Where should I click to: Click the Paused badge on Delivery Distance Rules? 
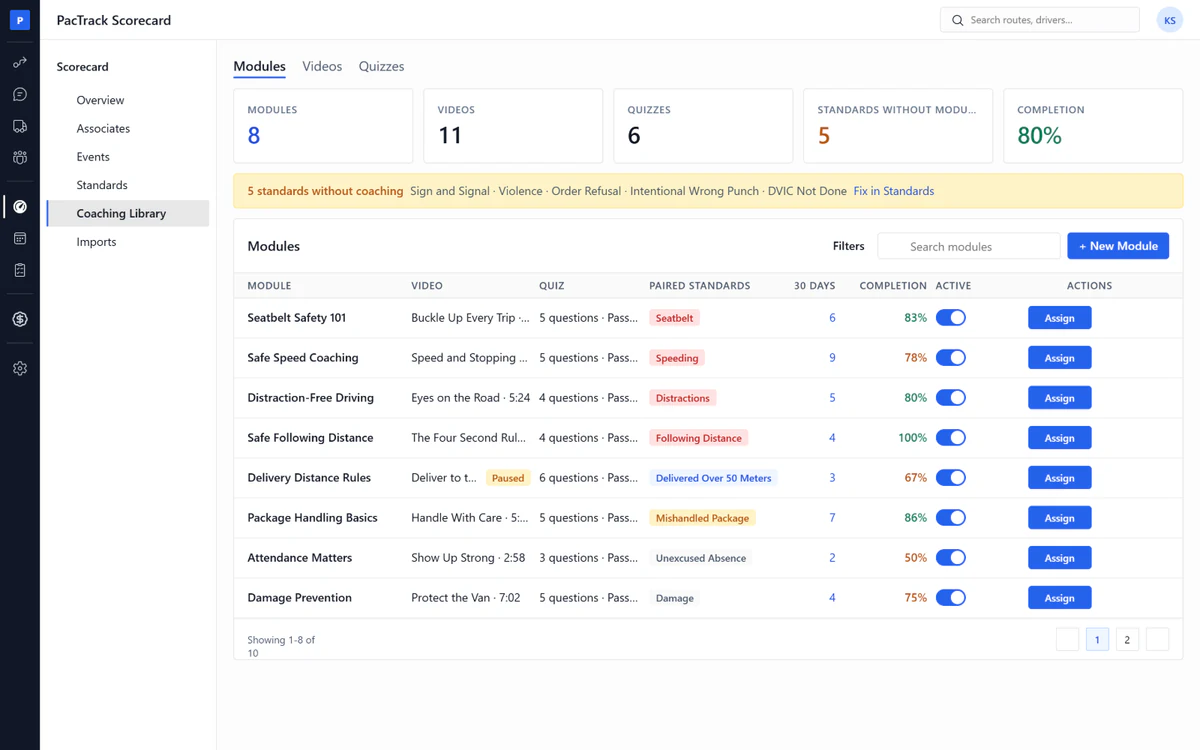click(x=508, y=478)
